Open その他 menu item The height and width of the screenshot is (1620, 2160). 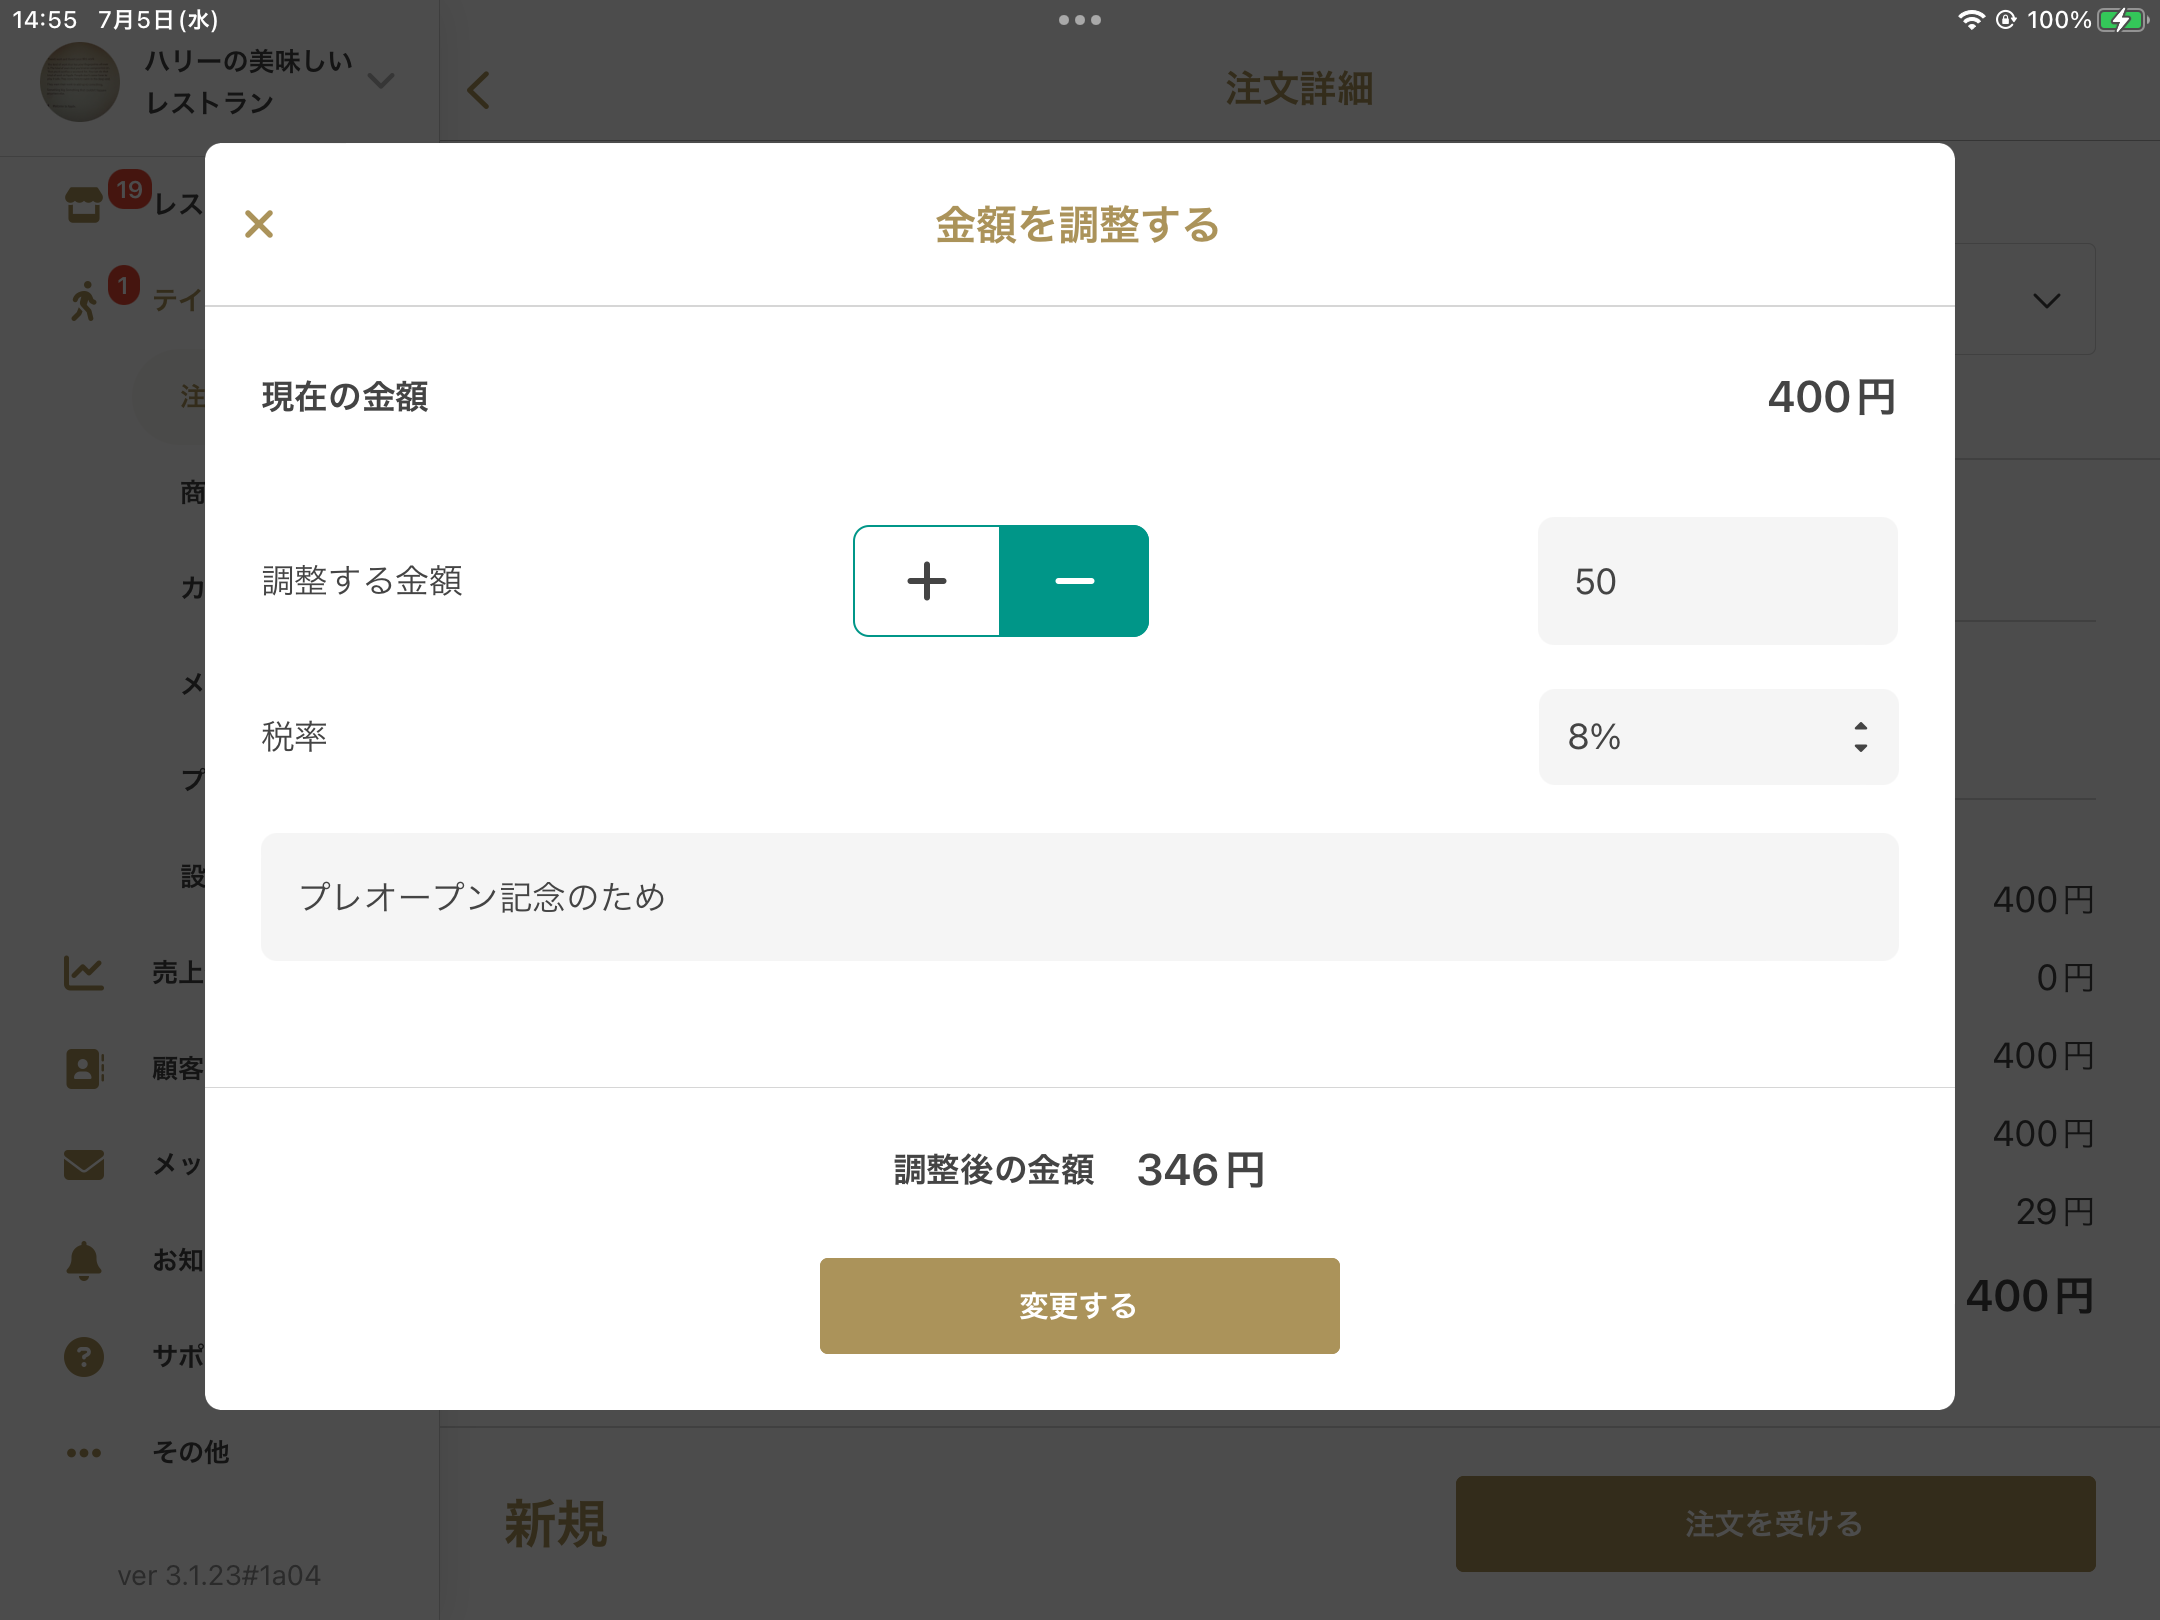(x=190, y=1452)
